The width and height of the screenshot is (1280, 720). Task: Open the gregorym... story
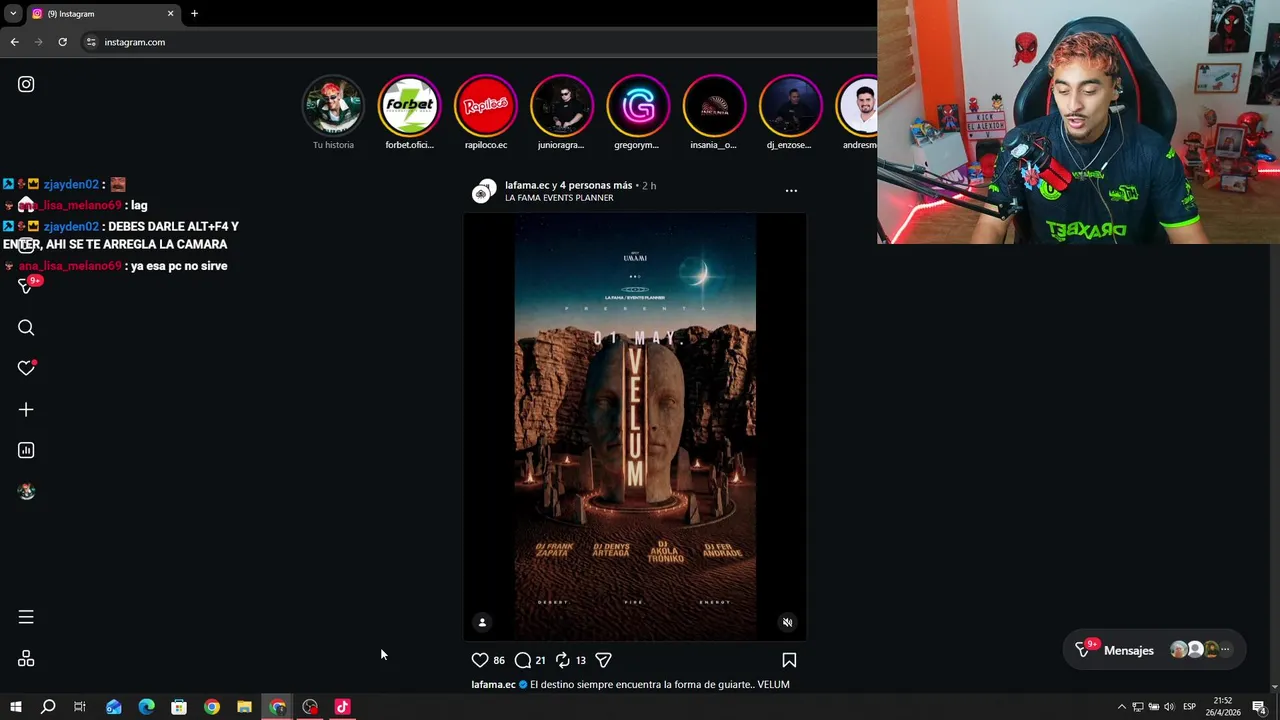click(637, 112)
